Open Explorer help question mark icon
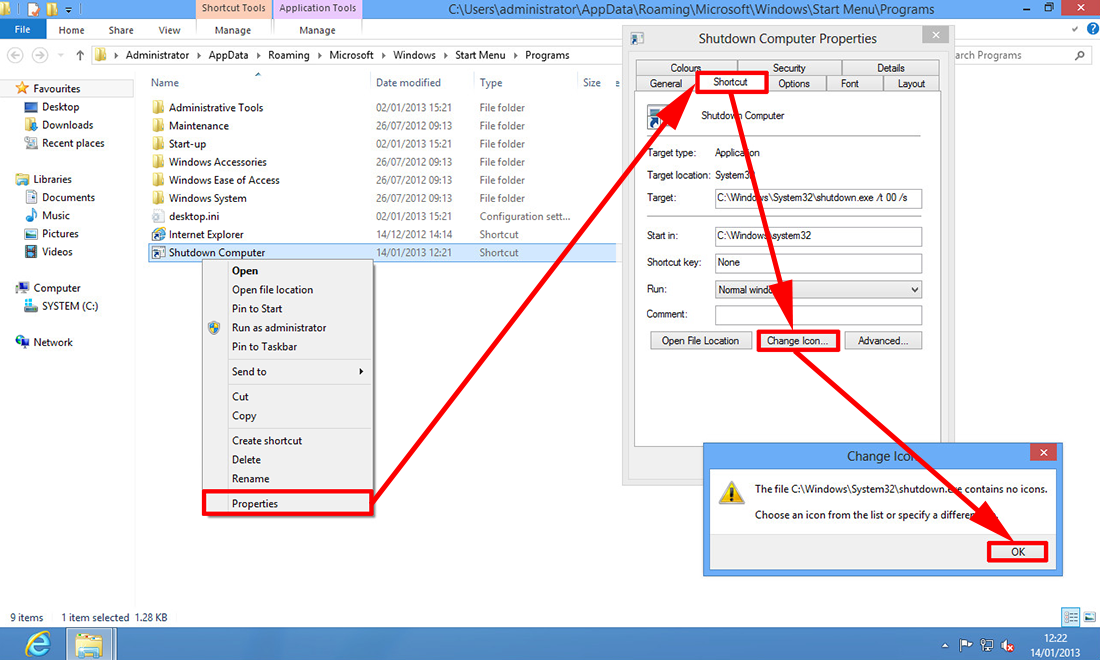The height and width of the screenshot is (660, 1100). pyautogui.click(x=1092, y=29)
